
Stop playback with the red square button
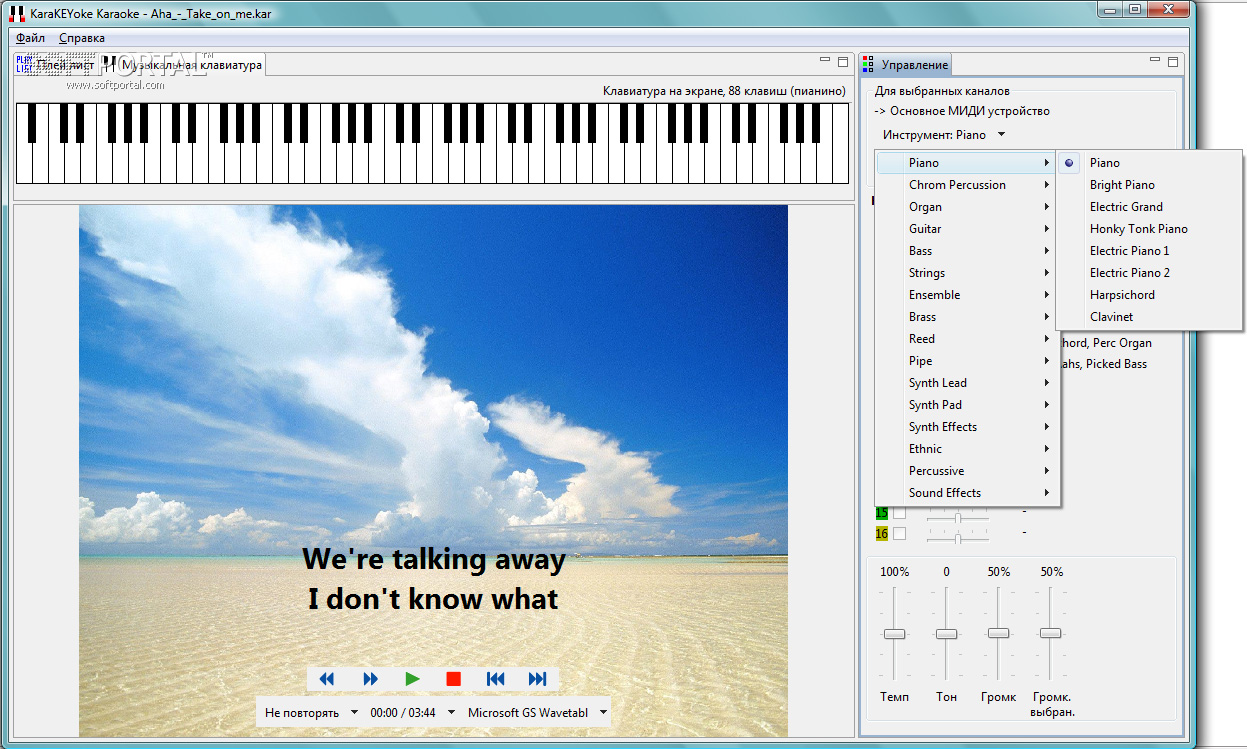[x=453, y=679]
